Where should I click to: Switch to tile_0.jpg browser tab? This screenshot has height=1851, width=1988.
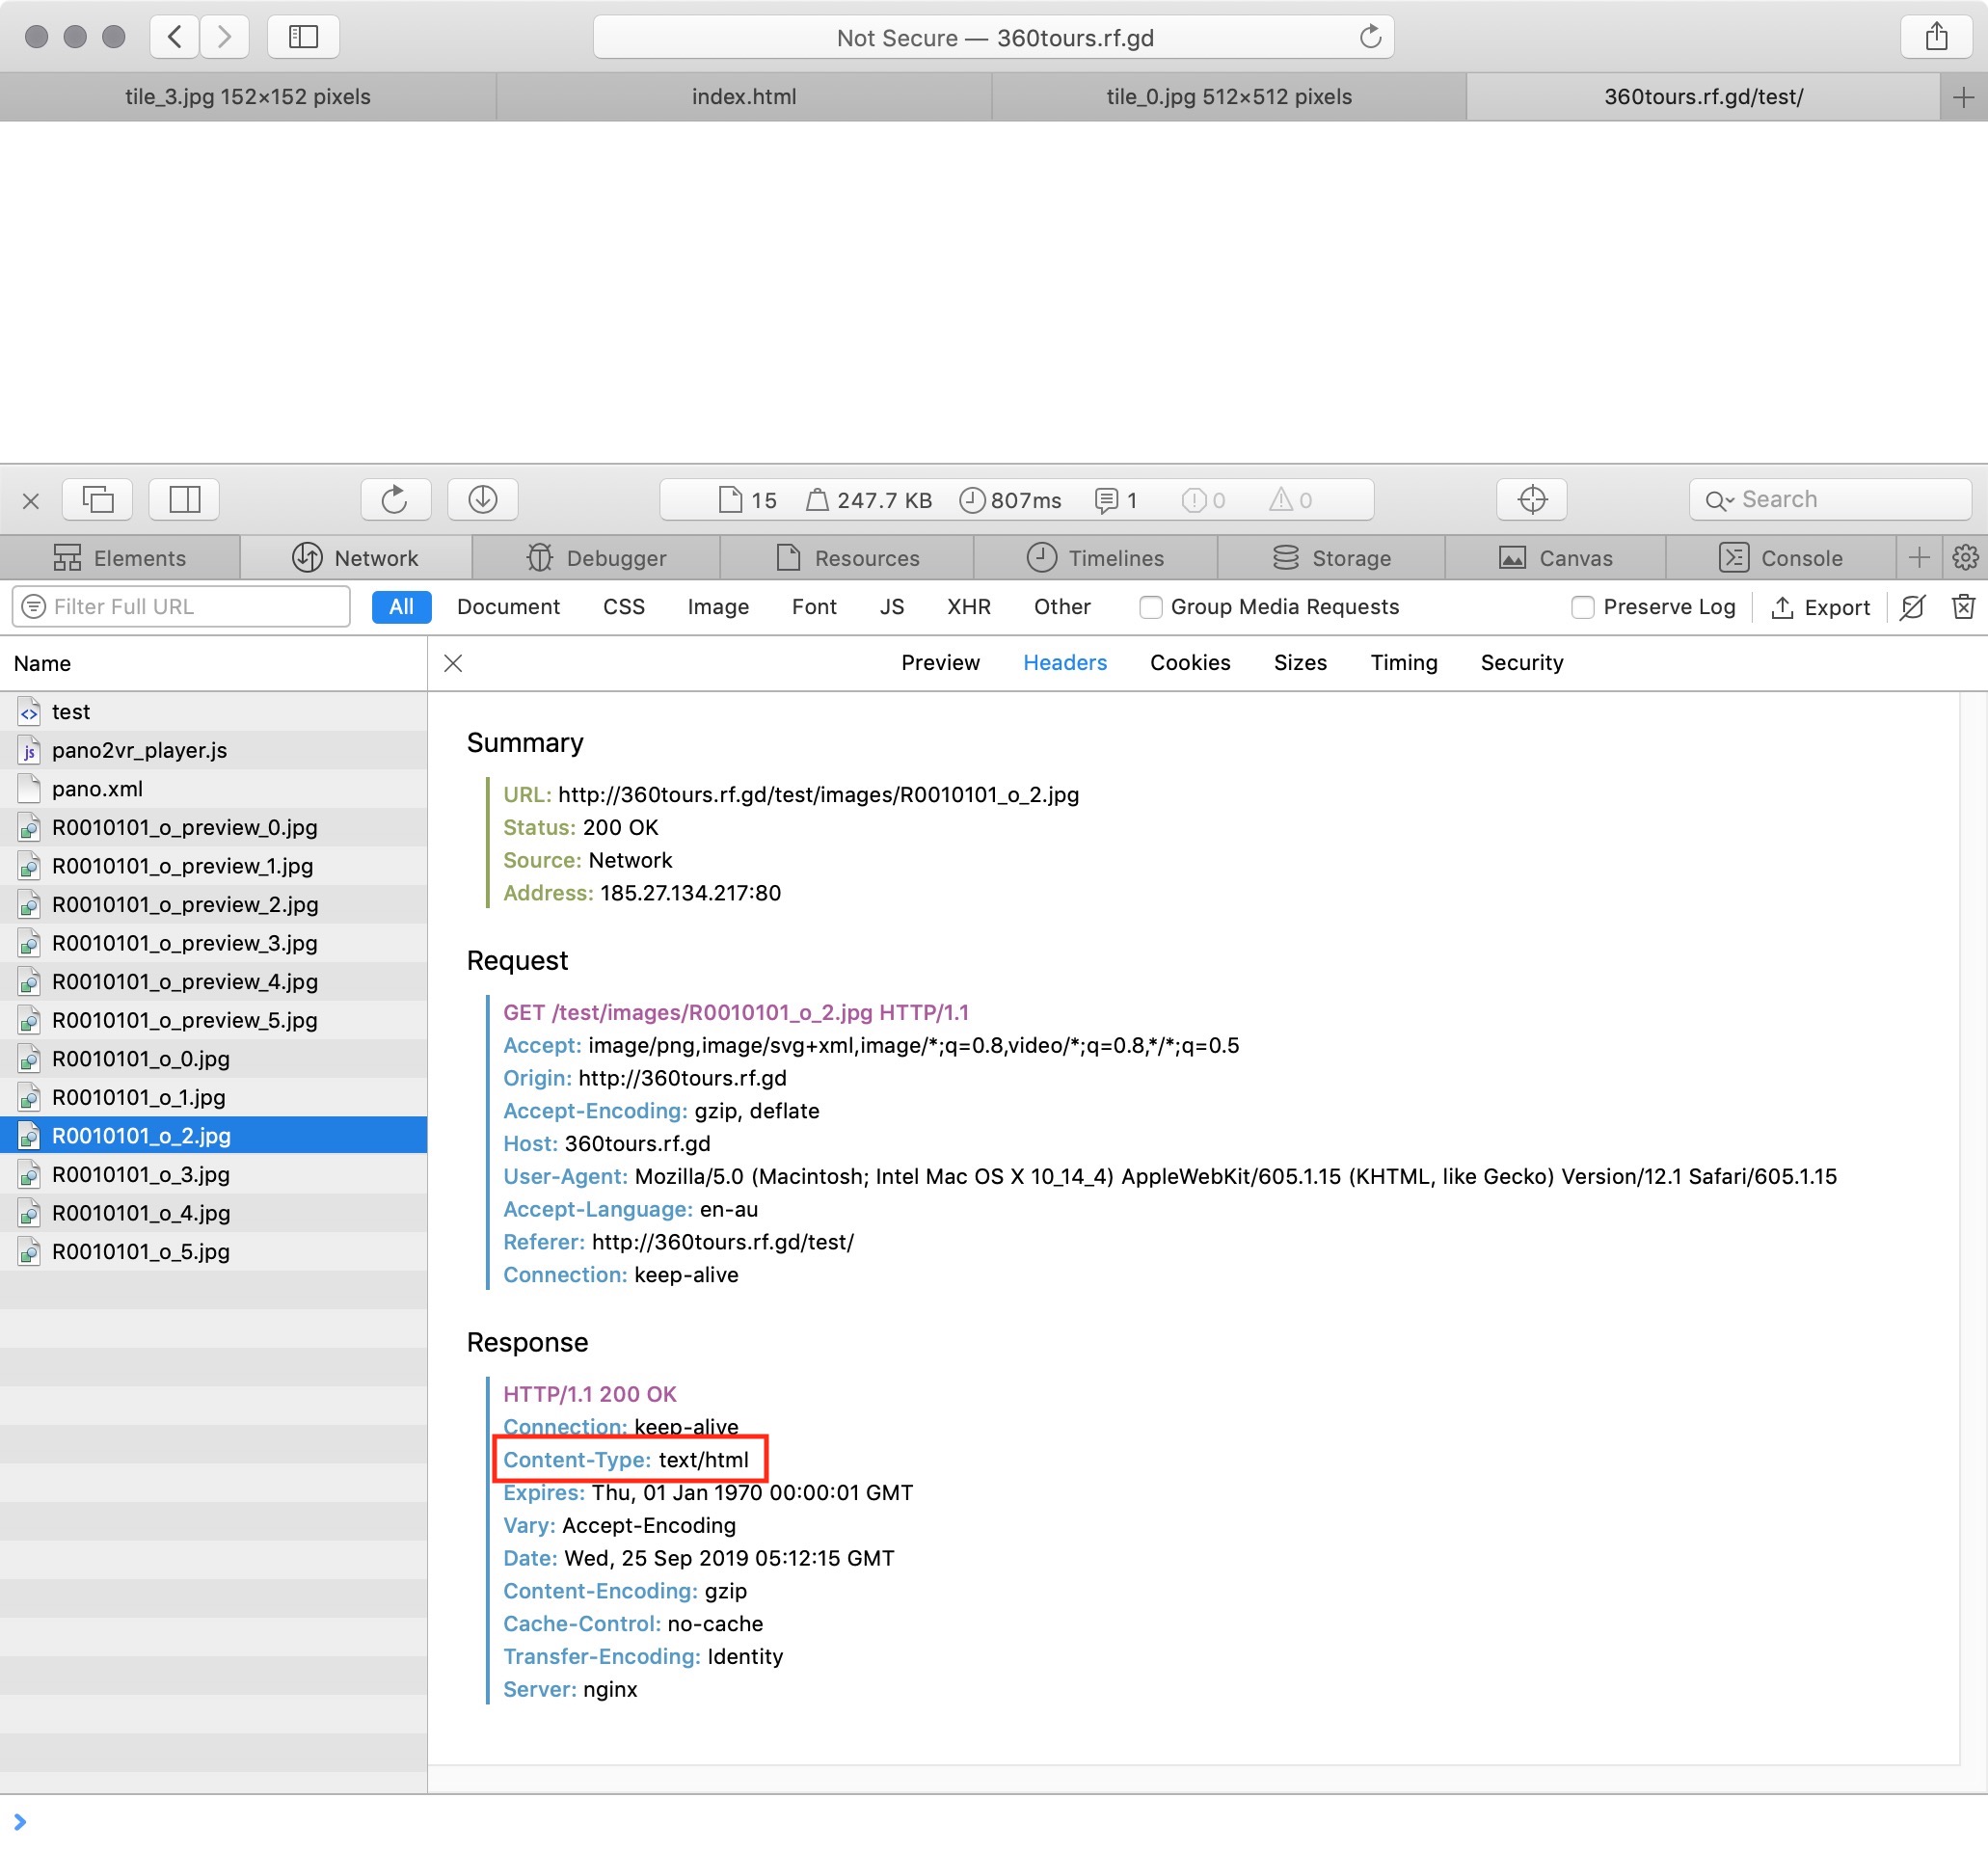[x=1229, y=97]
